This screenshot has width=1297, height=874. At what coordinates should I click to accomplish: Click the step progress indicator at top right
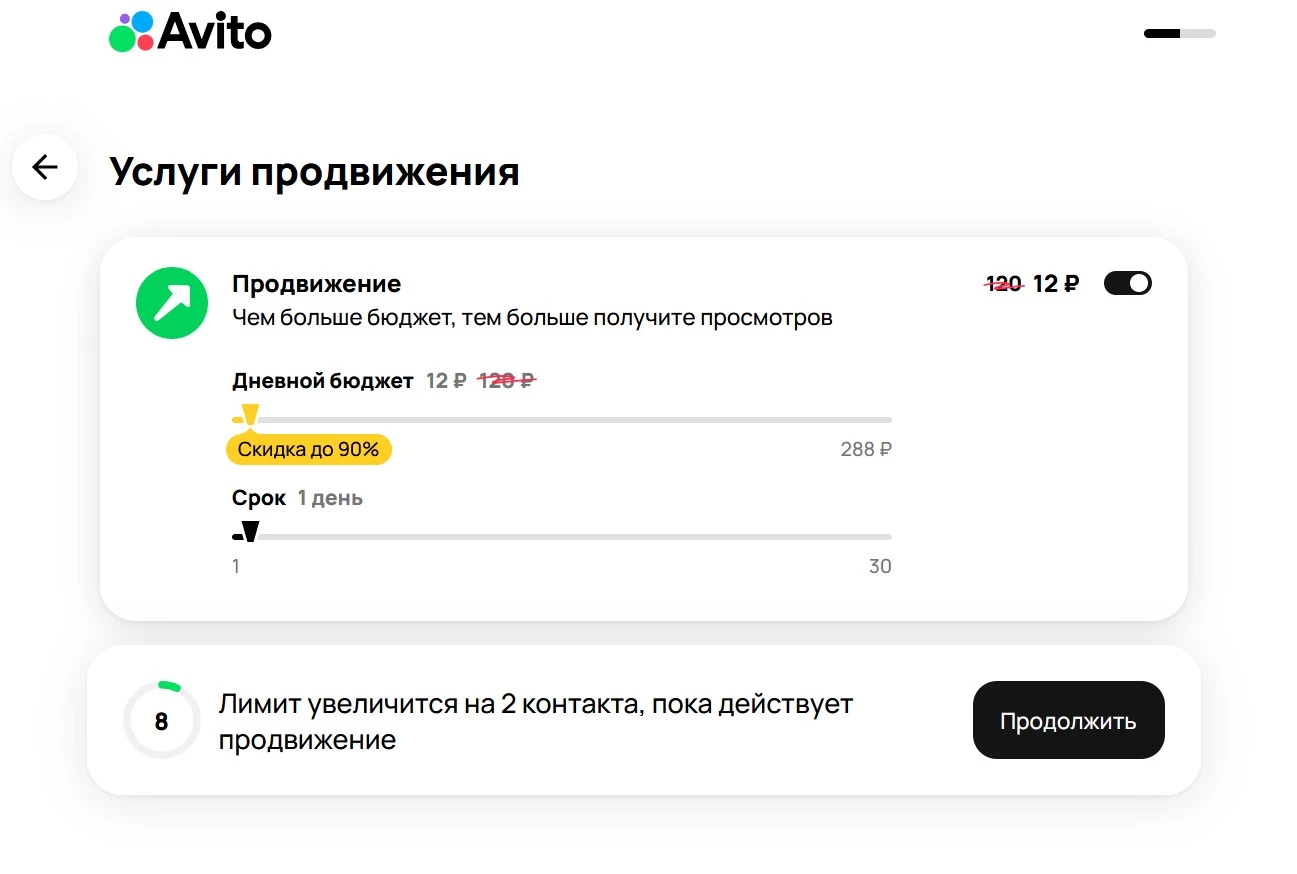pos(1179,34)
